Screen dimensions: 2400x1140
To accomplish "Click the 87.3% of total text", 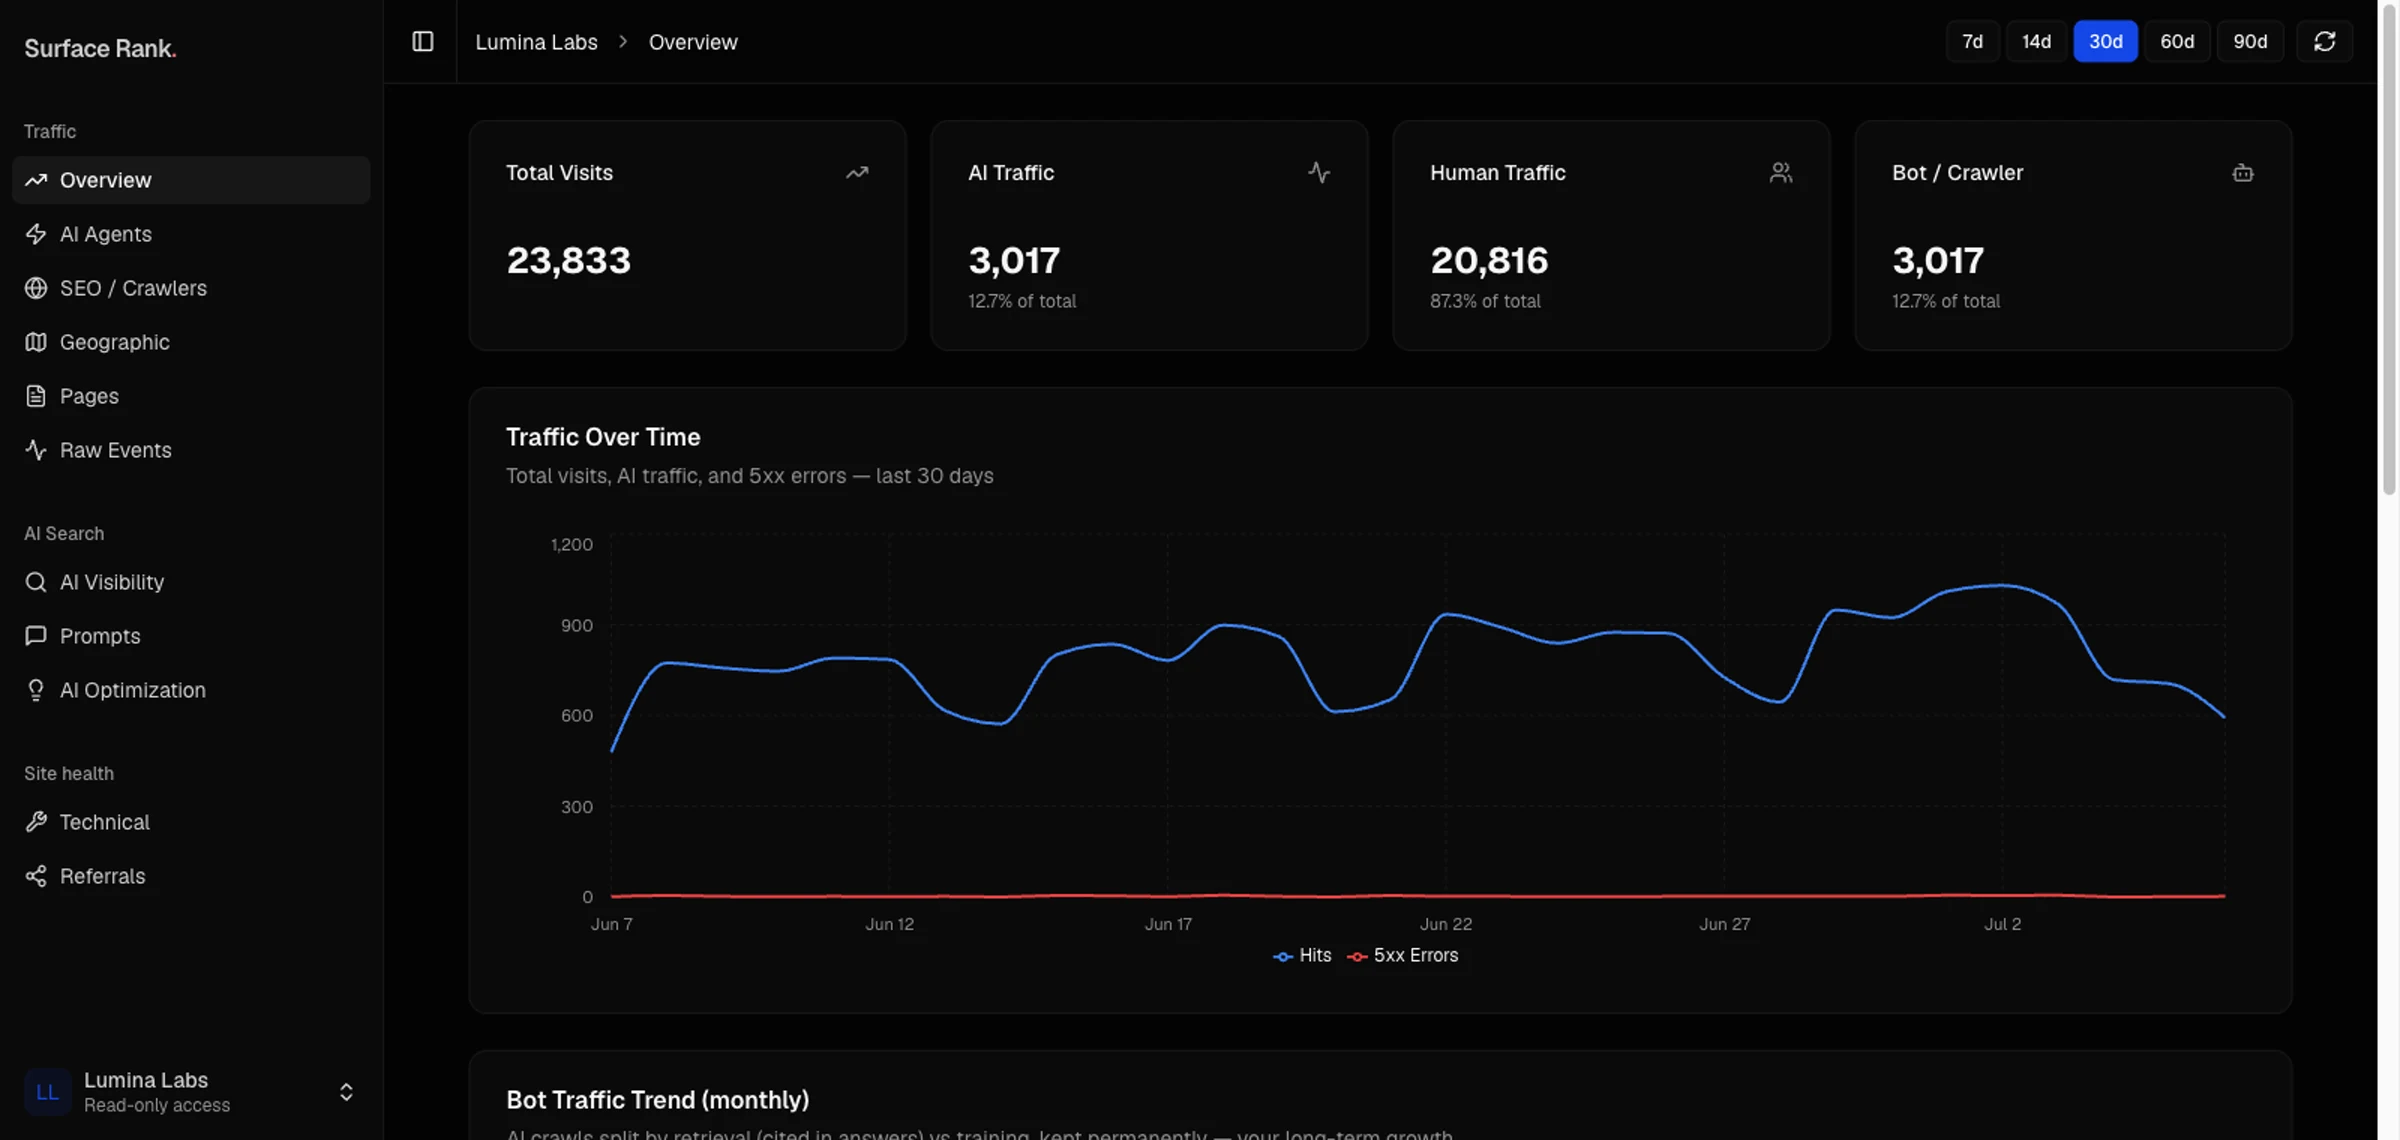I will pyautogui.click(x=1485, y=301).
